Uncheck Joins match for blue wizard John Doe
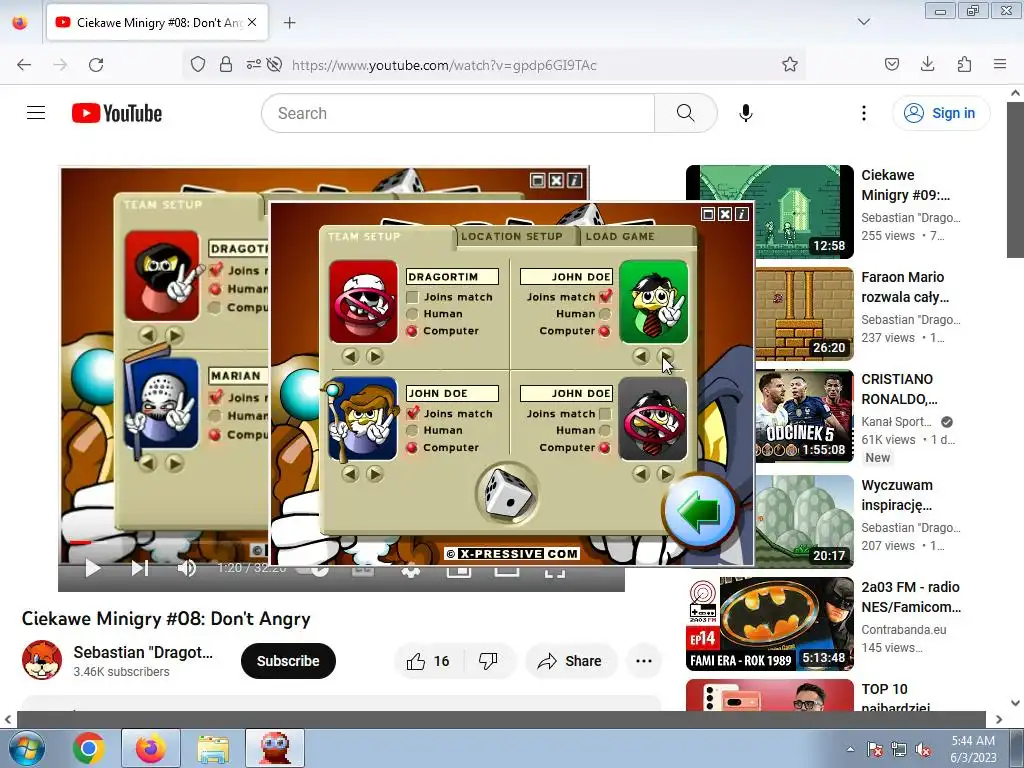This screenshot has width=1024, height=768. 412,413
